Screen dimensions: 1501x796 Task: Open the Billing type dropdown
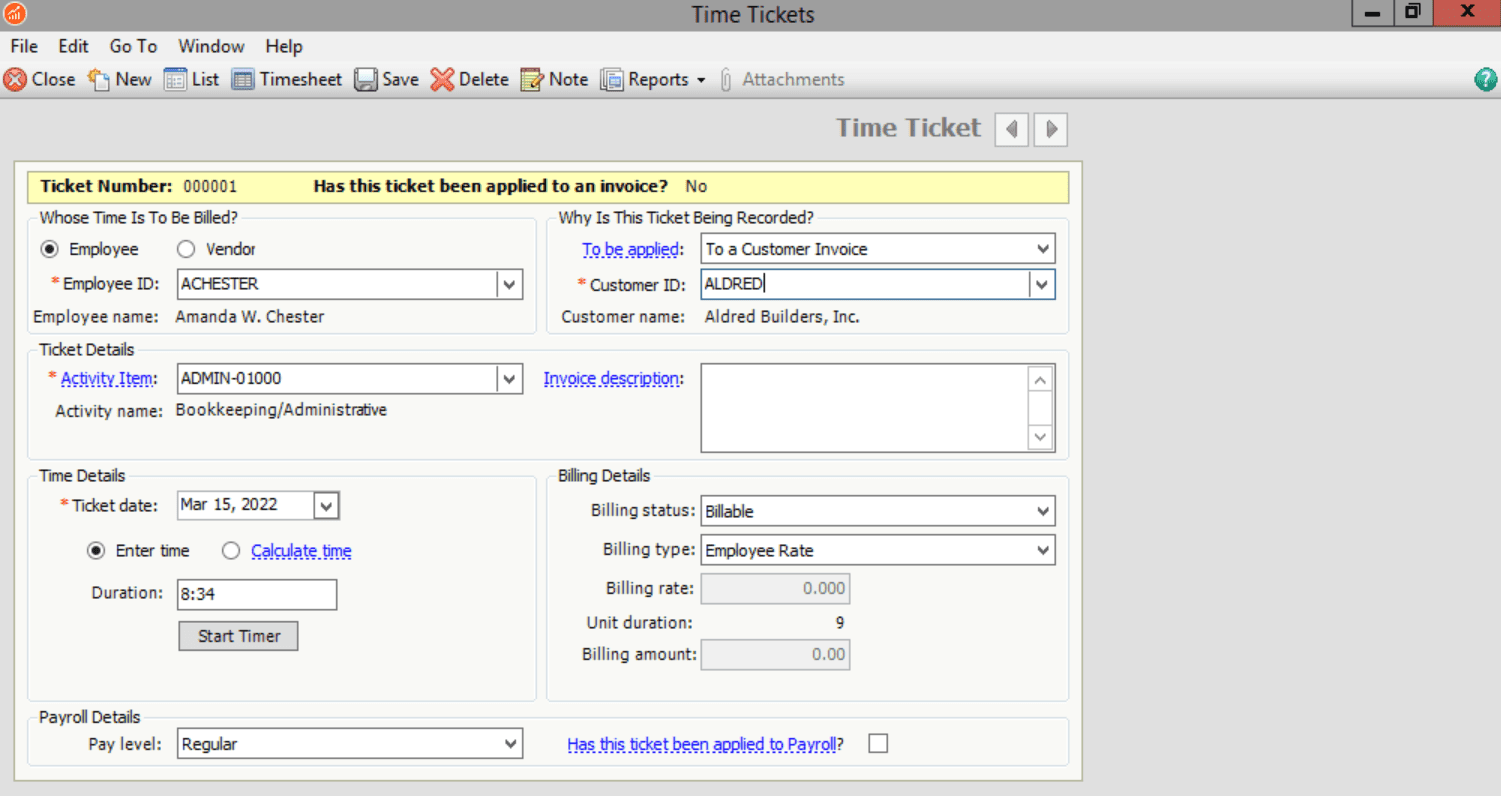[1043, 550]
